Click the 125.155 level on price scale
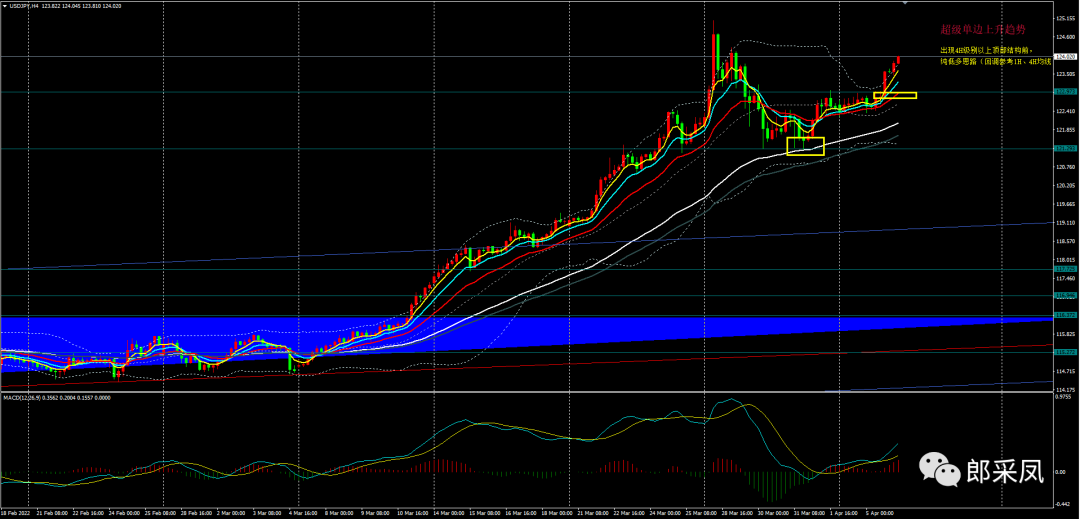 pos(1066,18)
